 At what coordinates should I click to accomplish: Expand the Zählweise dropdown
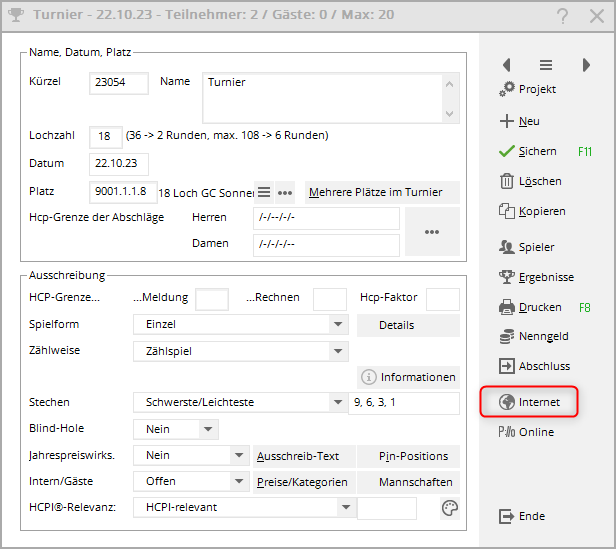338,351
